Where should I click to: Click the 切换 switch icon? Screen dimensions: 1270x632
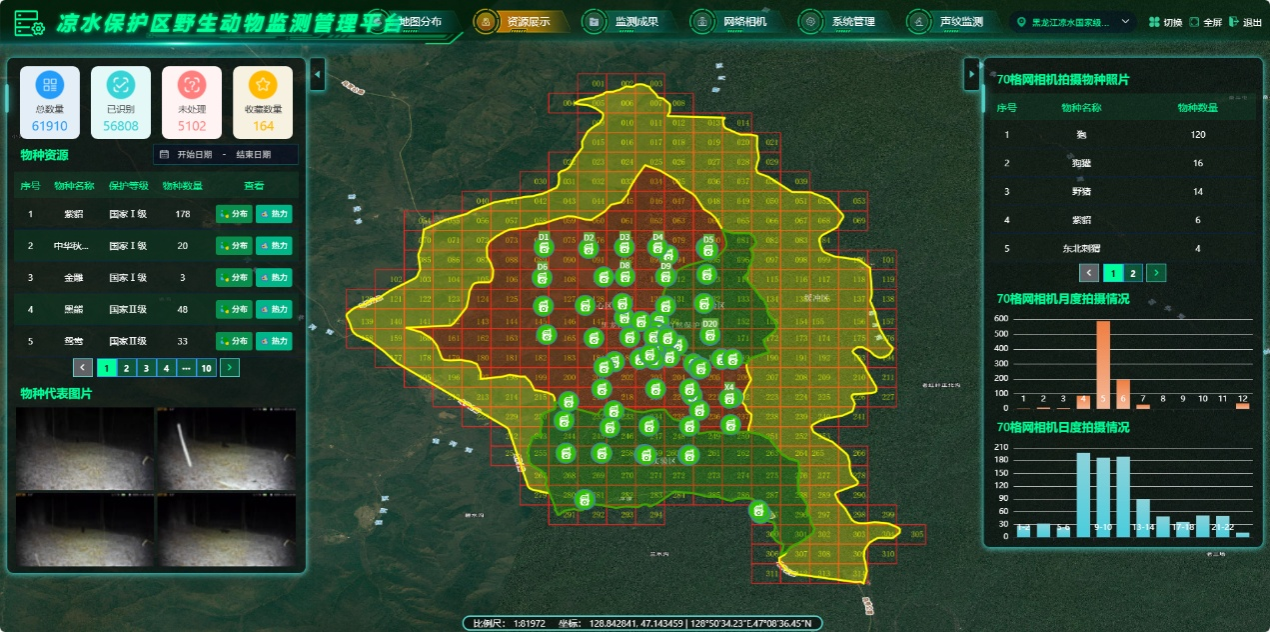click(x=1155, y=22)
